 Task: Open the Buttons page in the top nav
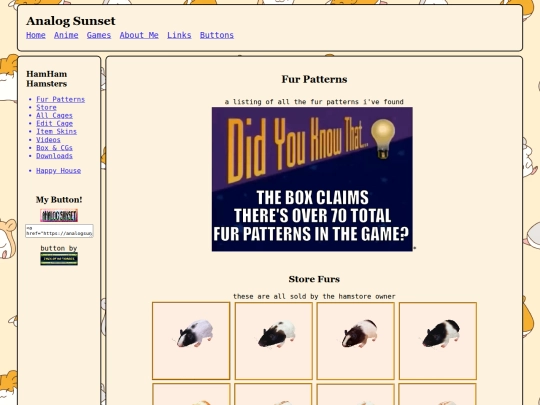pos(217,35)
